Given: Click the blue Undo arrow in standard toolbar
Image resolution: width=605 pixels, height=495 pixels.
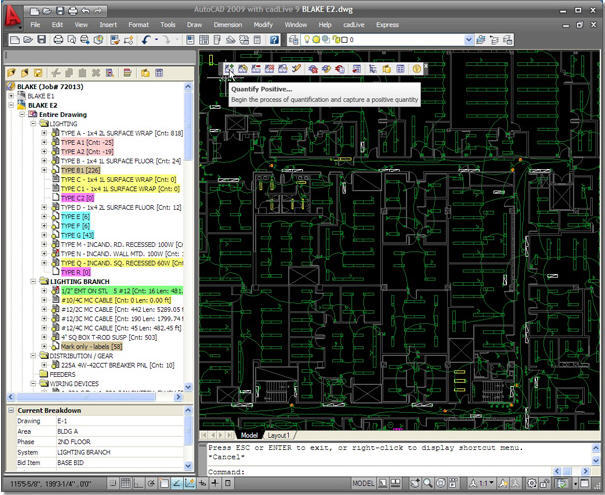Looking at the screenshot, I should click(146, 40).
